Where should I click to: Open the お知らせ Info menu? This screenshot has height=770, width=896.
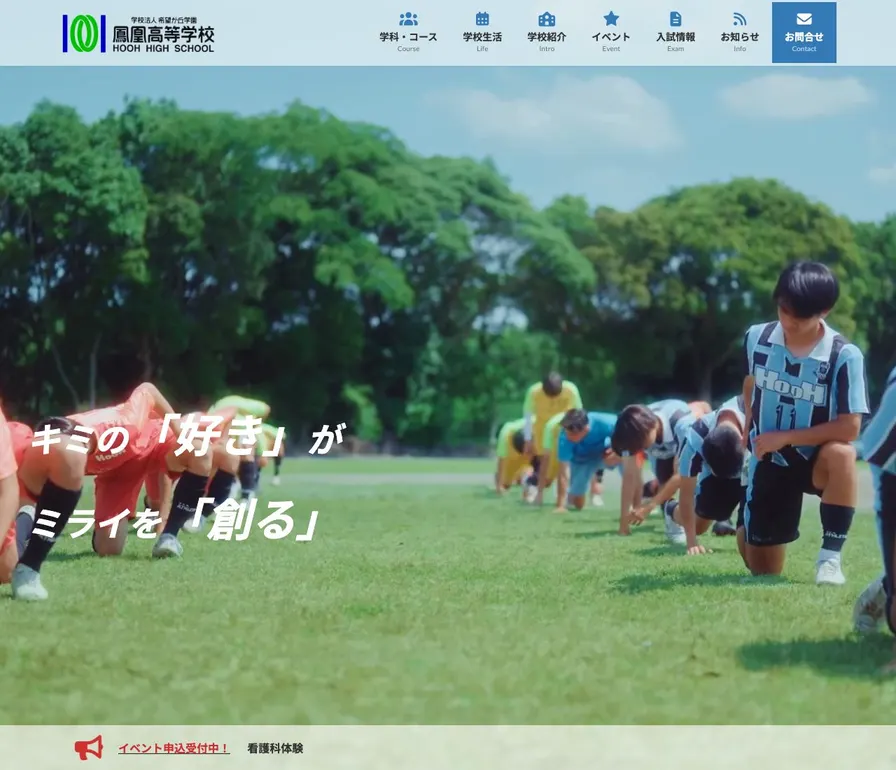click(x=739, y=33)
